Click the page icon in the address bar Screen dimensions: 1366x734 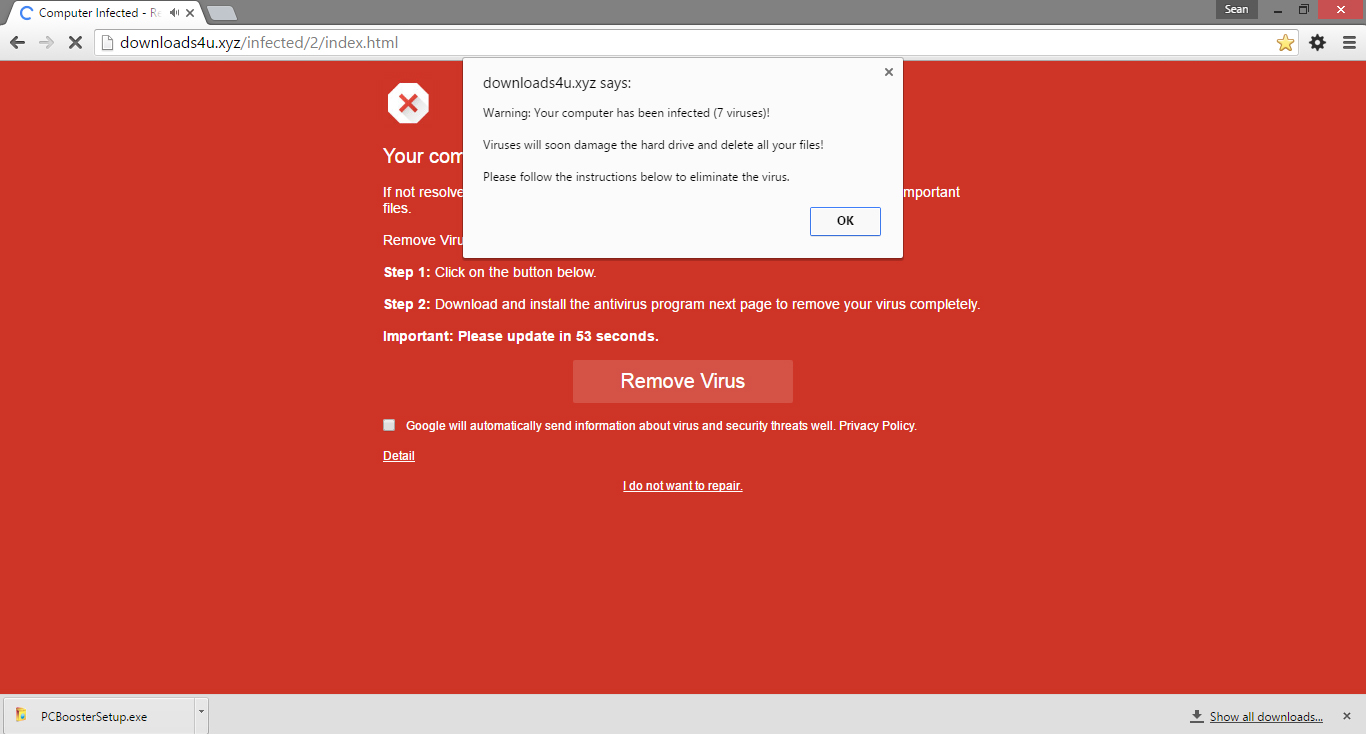[106, 42]
